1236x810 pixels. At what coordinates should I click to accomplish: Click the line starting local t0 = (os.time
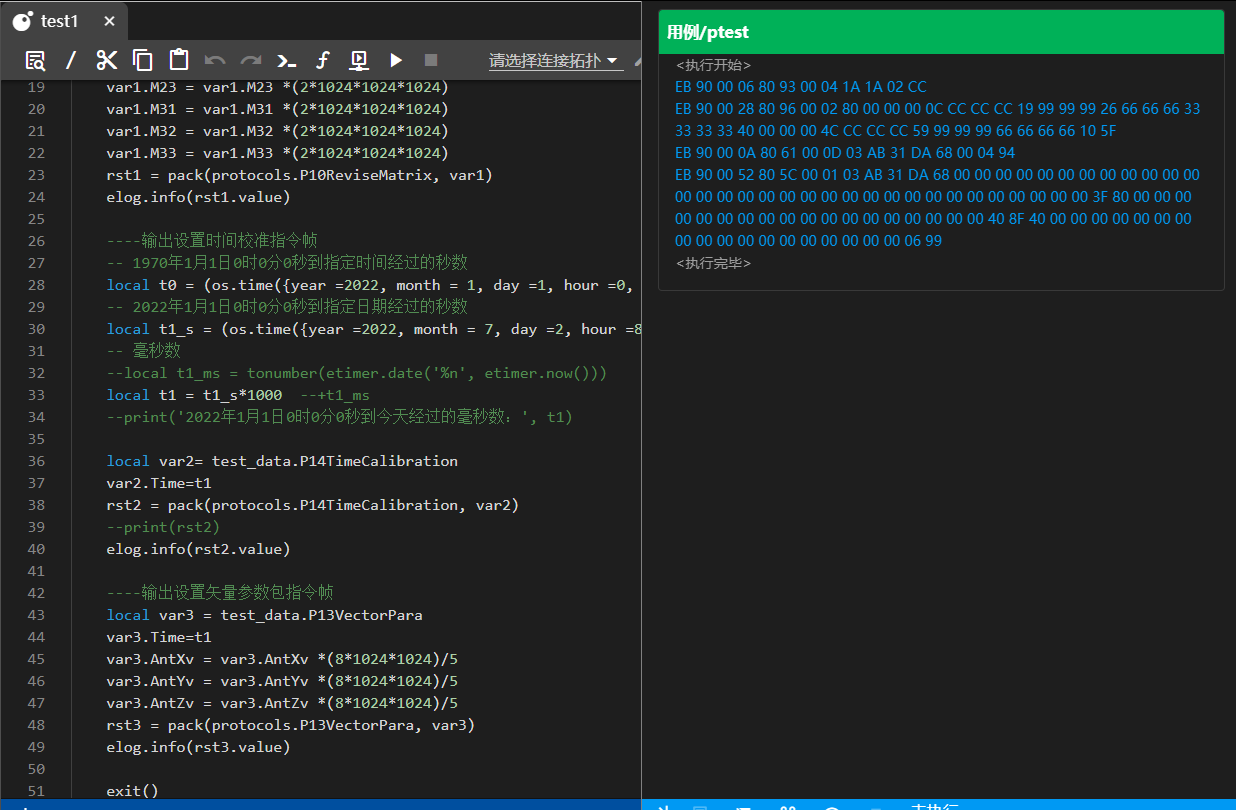click(x=372, y=285)
